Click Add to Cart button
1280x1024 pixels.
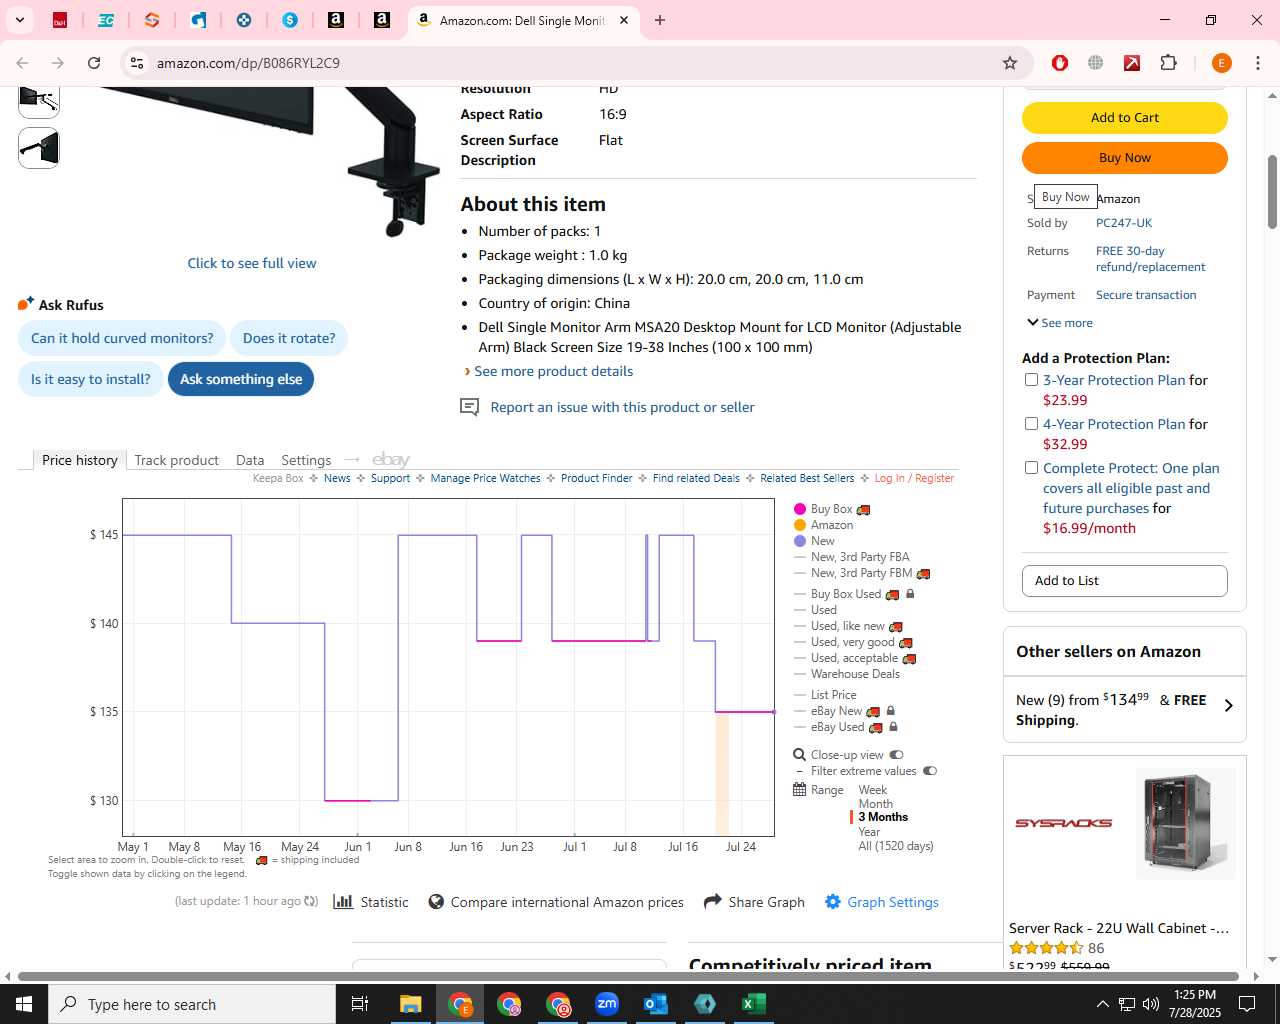coord(1124,118)
